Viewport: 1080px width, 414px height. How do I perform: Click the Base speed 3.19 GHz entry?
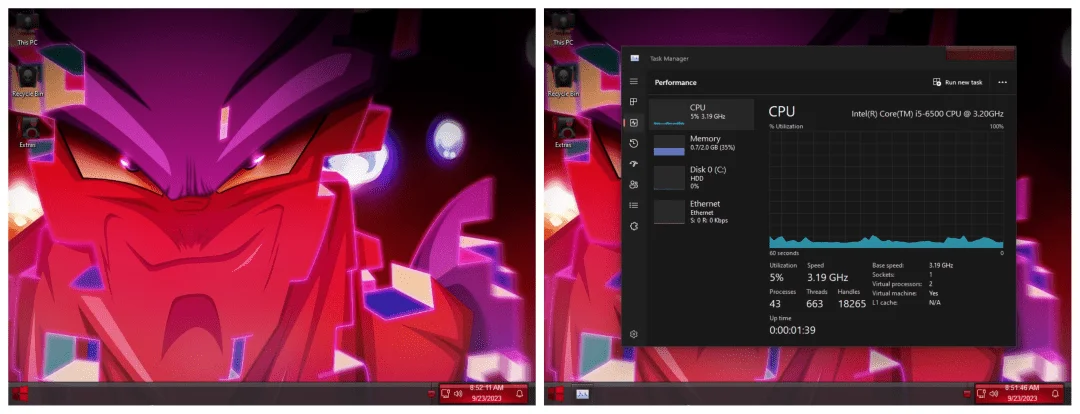click(913, 265)
